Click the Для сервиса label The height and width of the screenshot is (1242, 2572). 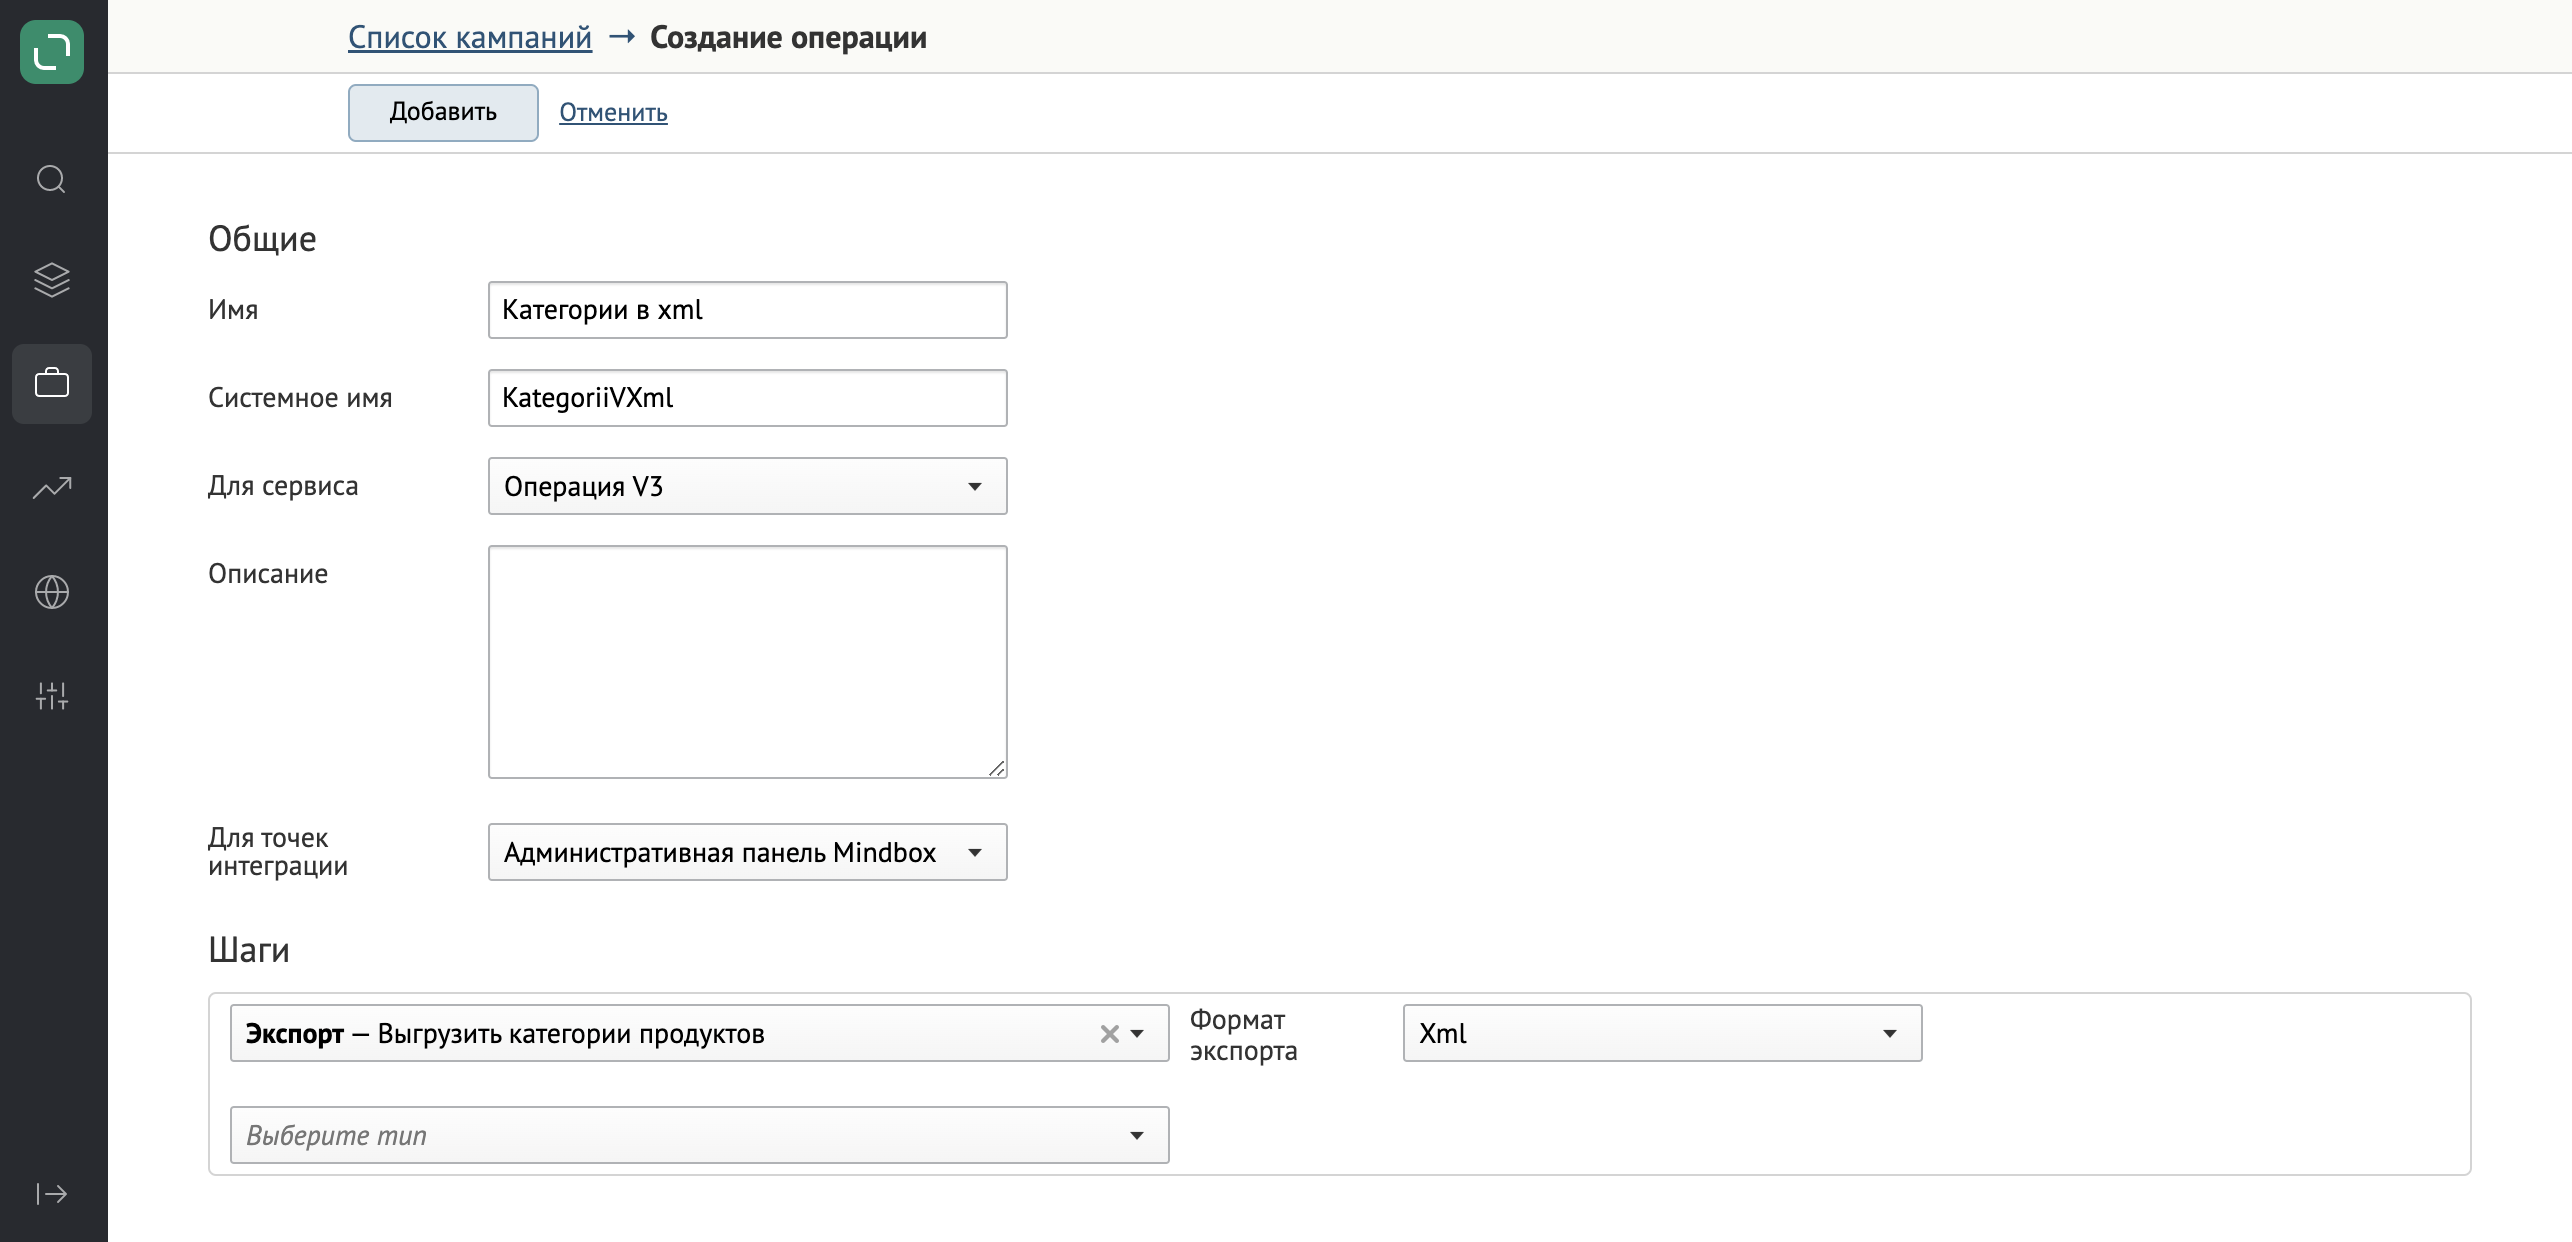(x=283, y=486)
